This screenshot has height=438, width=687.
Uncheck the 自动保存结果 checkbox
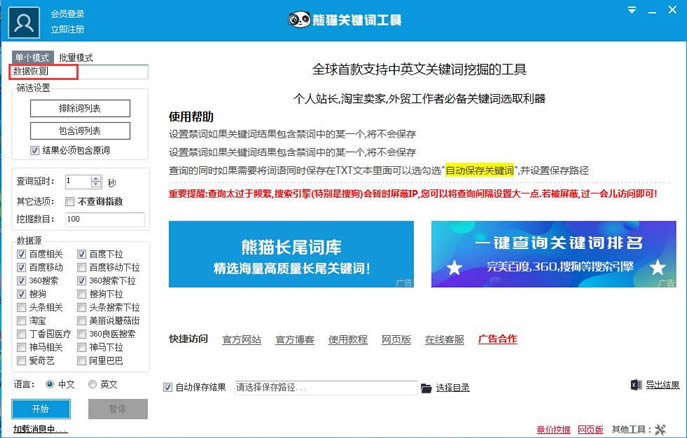(x=168, y=388)
